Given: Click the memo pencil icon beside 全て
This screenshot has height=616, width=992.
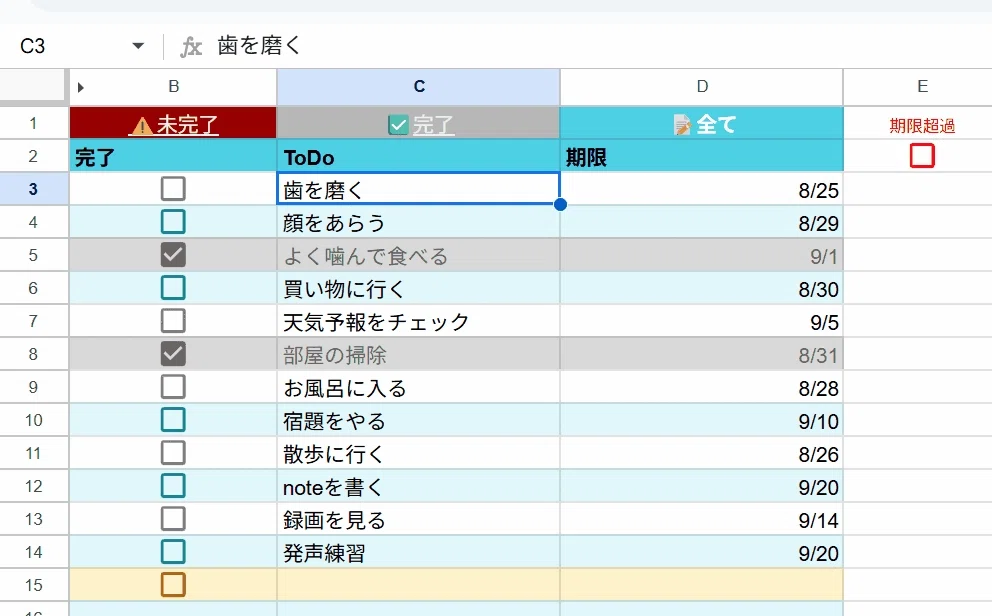Looking at the screenshot, I should click(x=682, y=125).
